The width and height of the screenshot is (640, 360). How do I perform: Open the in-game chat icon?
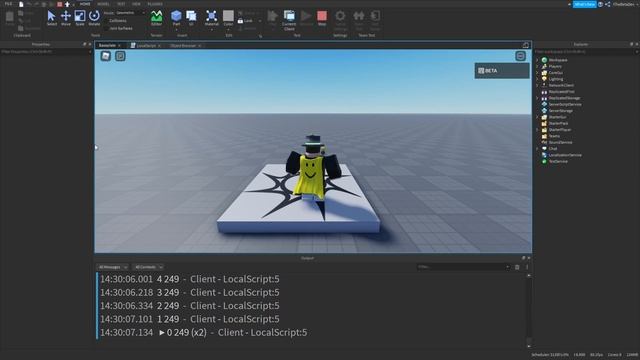coord(120,56)
